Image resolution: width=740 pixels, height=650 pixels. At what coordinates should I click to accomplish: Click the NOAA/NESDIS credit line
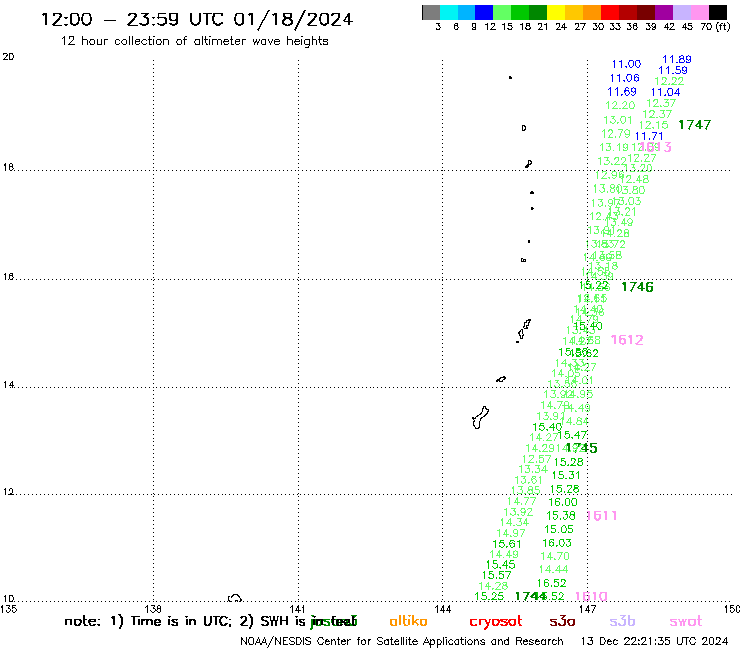402,642
